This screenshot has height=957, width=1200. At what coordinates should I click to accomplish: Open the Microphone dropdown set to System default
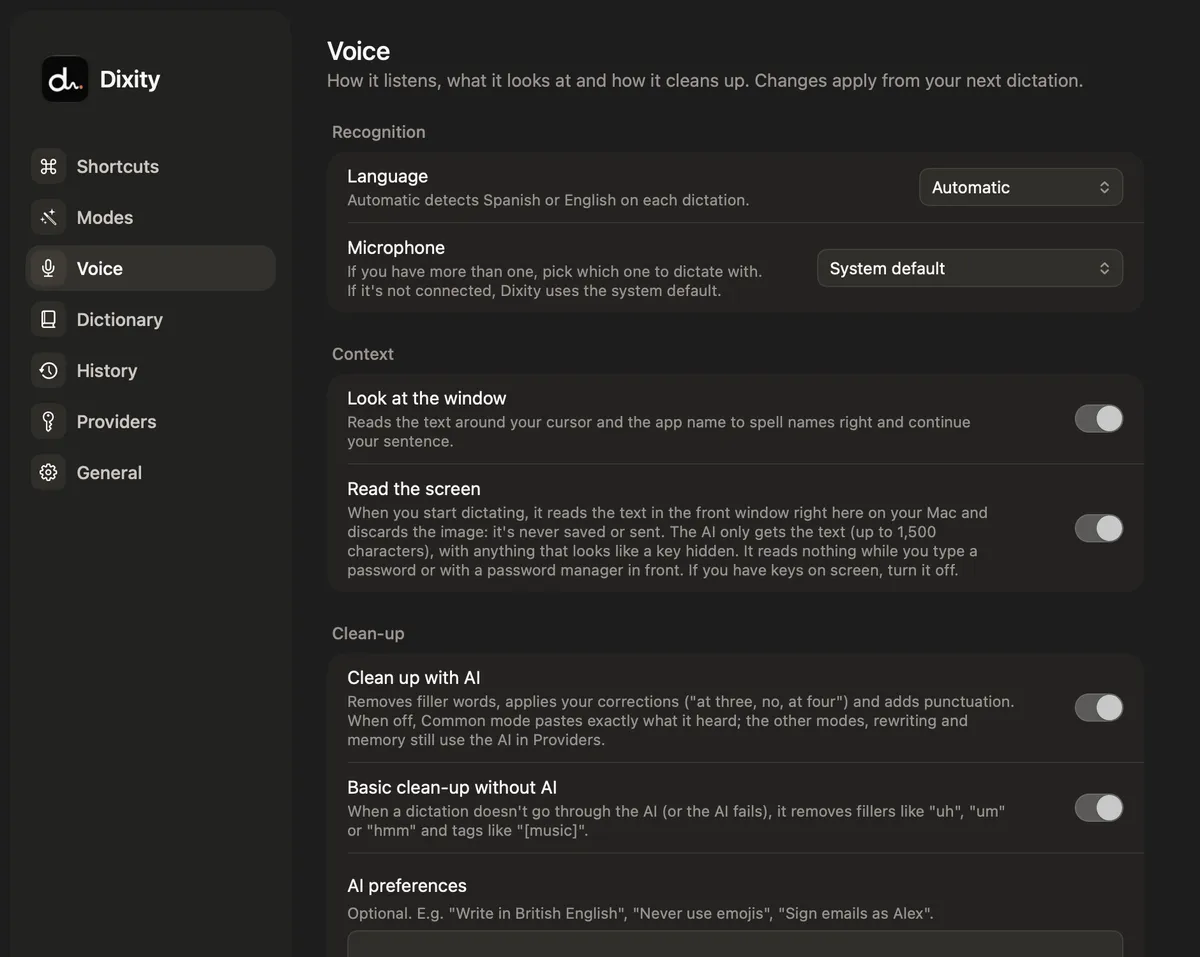click(970, 268)
